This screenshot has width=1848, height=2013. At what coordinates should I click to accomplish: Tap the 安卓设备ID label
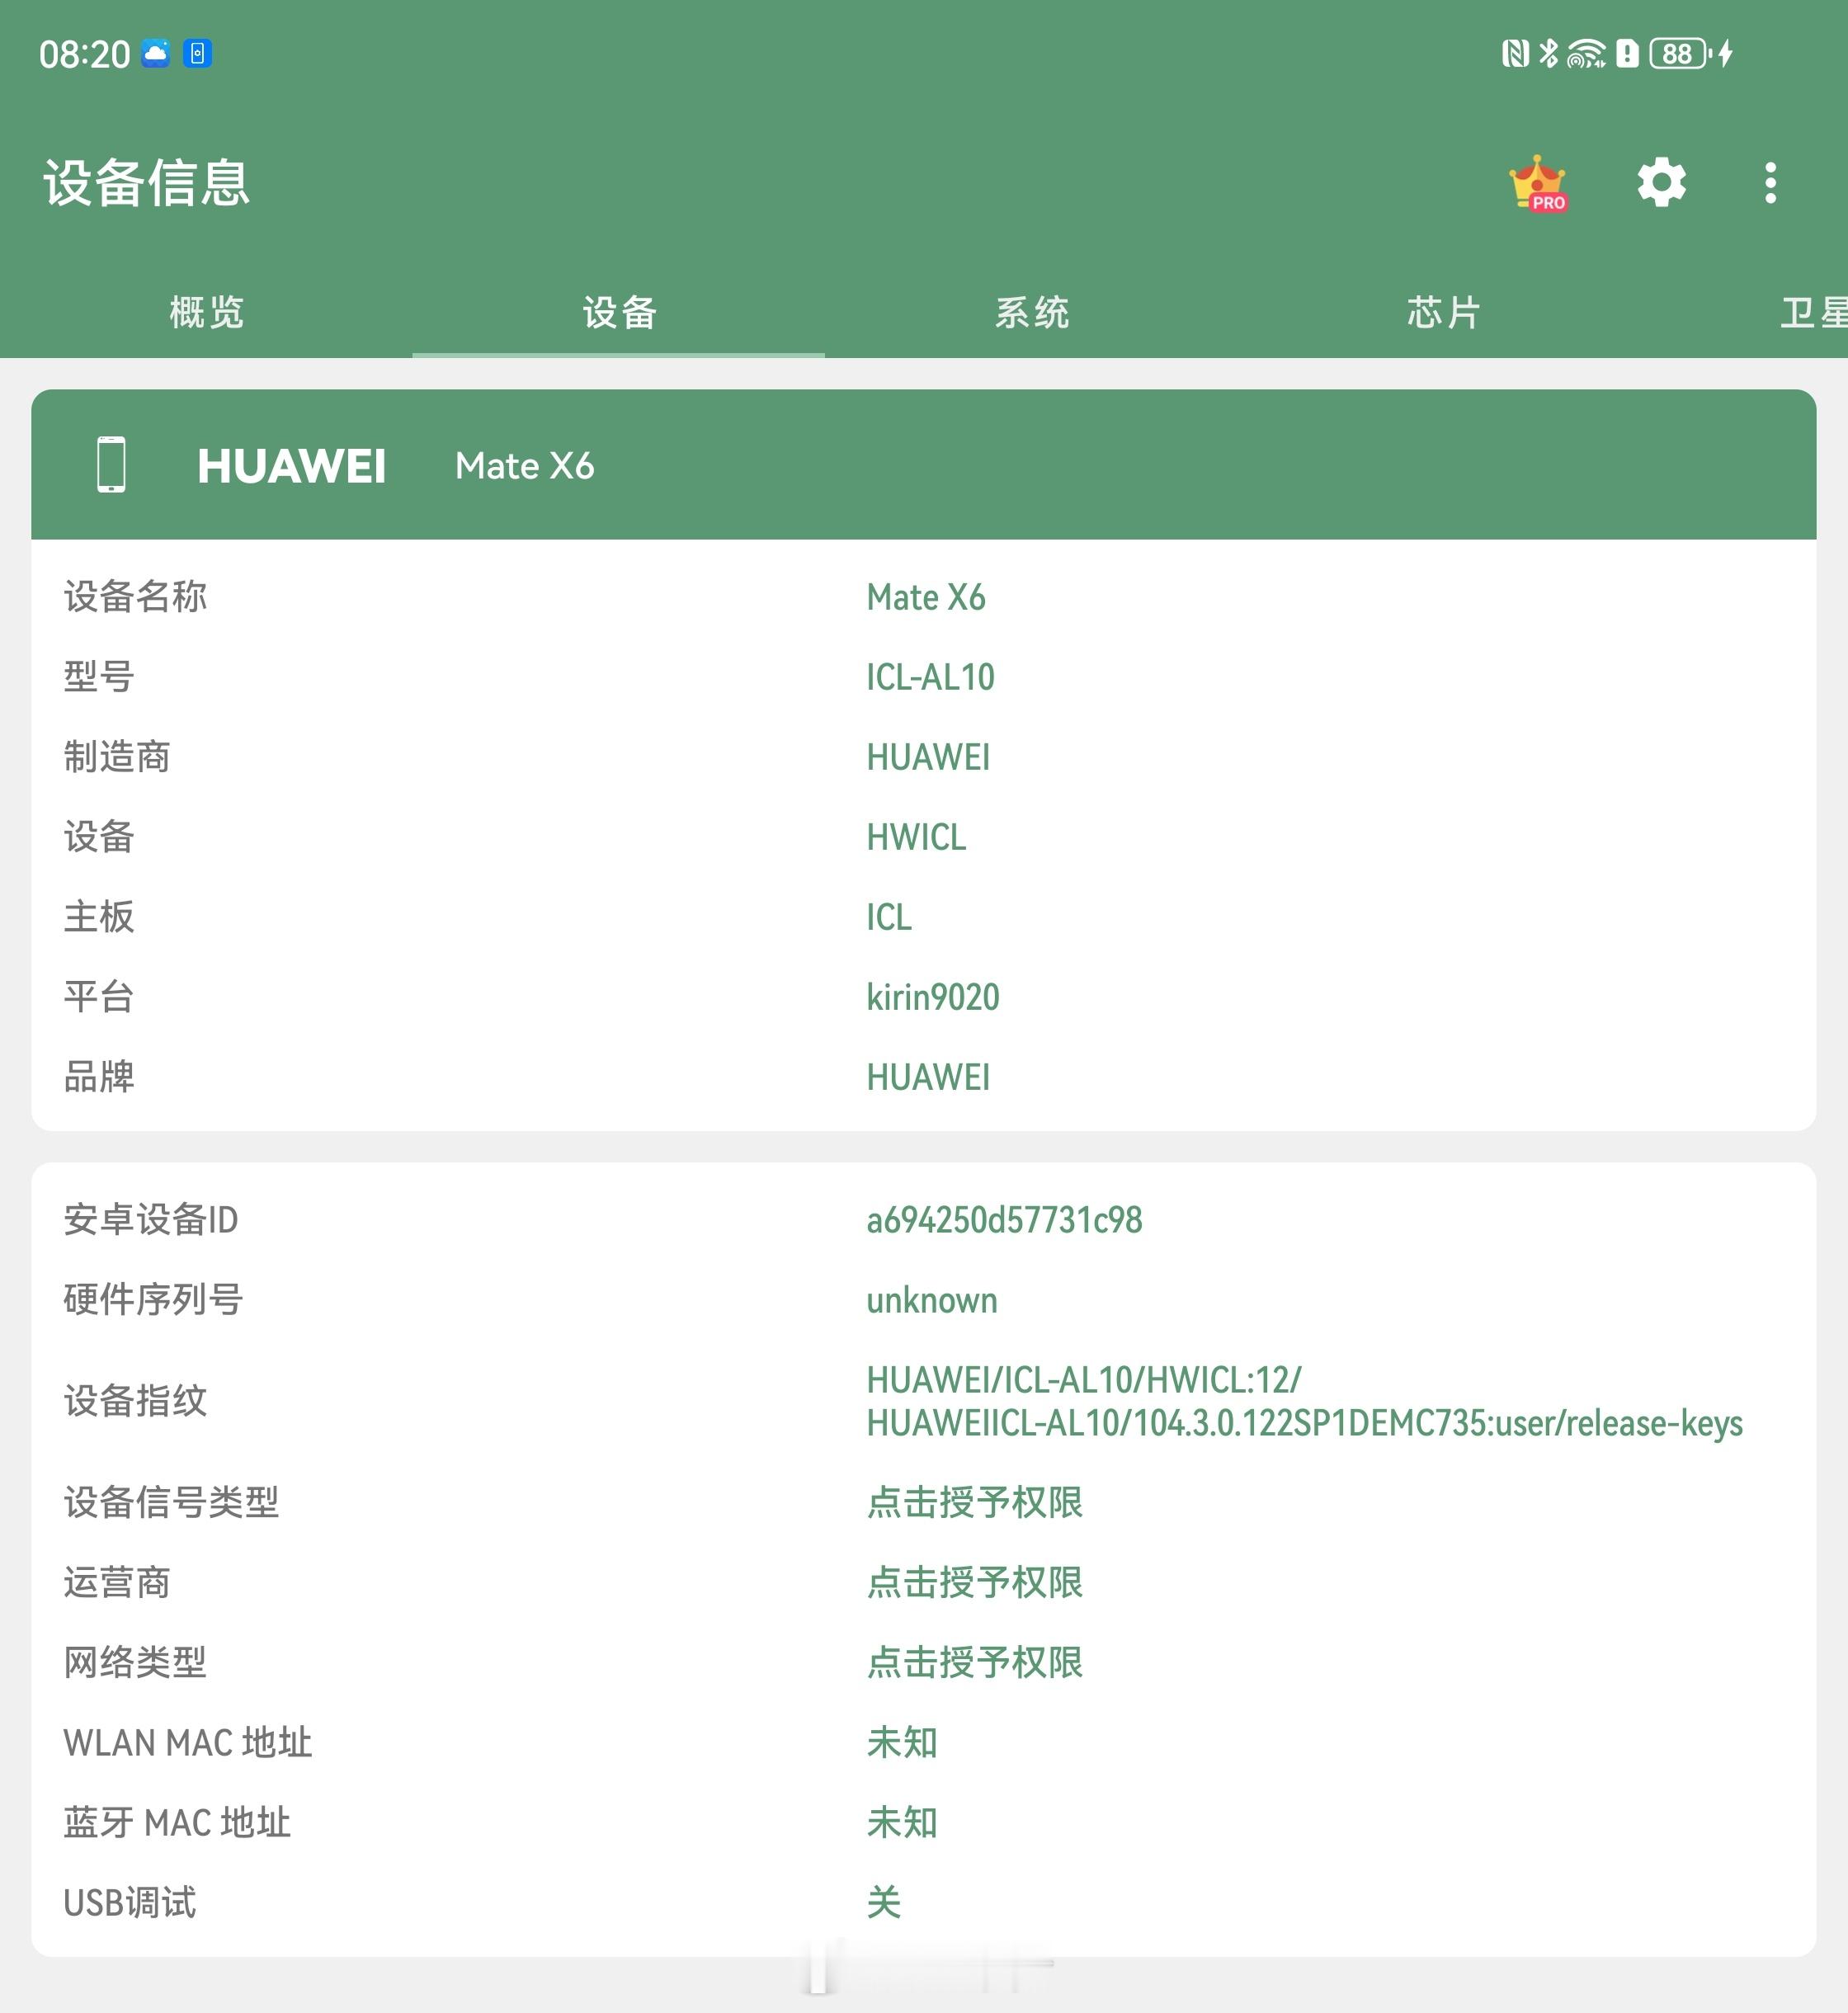151,1220
